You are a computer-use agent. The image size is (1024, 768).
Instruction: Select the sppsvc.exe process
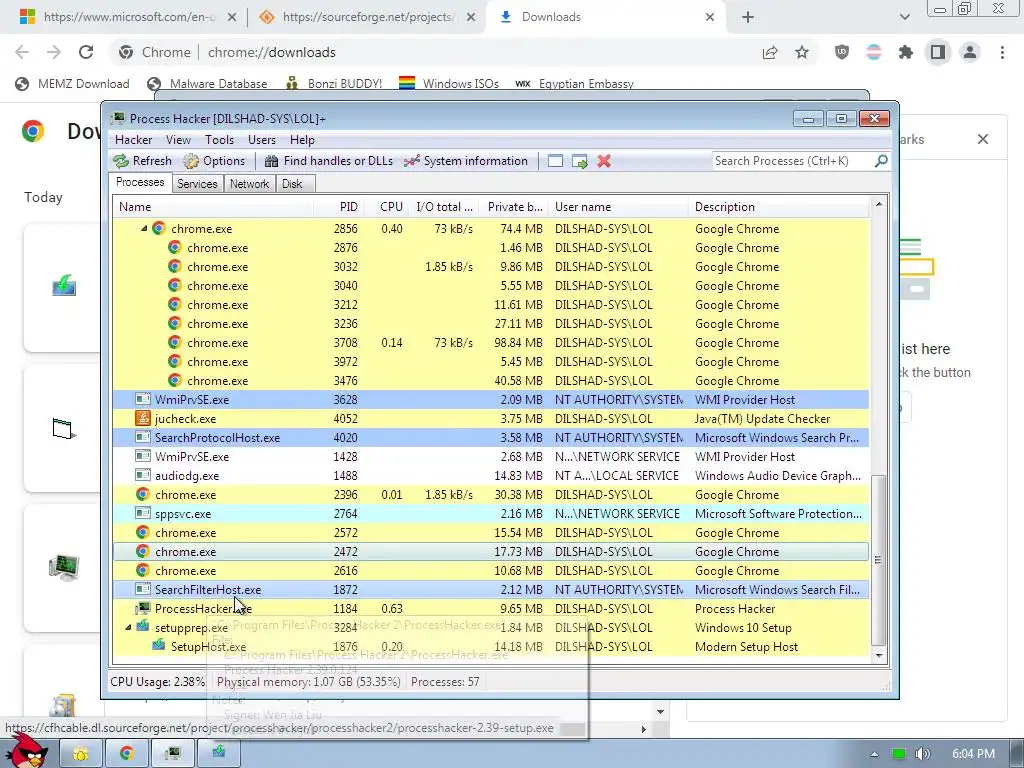pos(490,513)
